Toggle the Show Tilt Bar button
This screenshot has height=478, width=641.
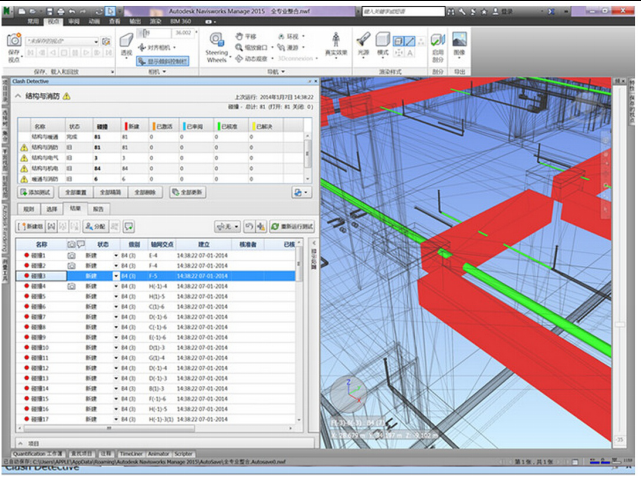pos(162,61)
